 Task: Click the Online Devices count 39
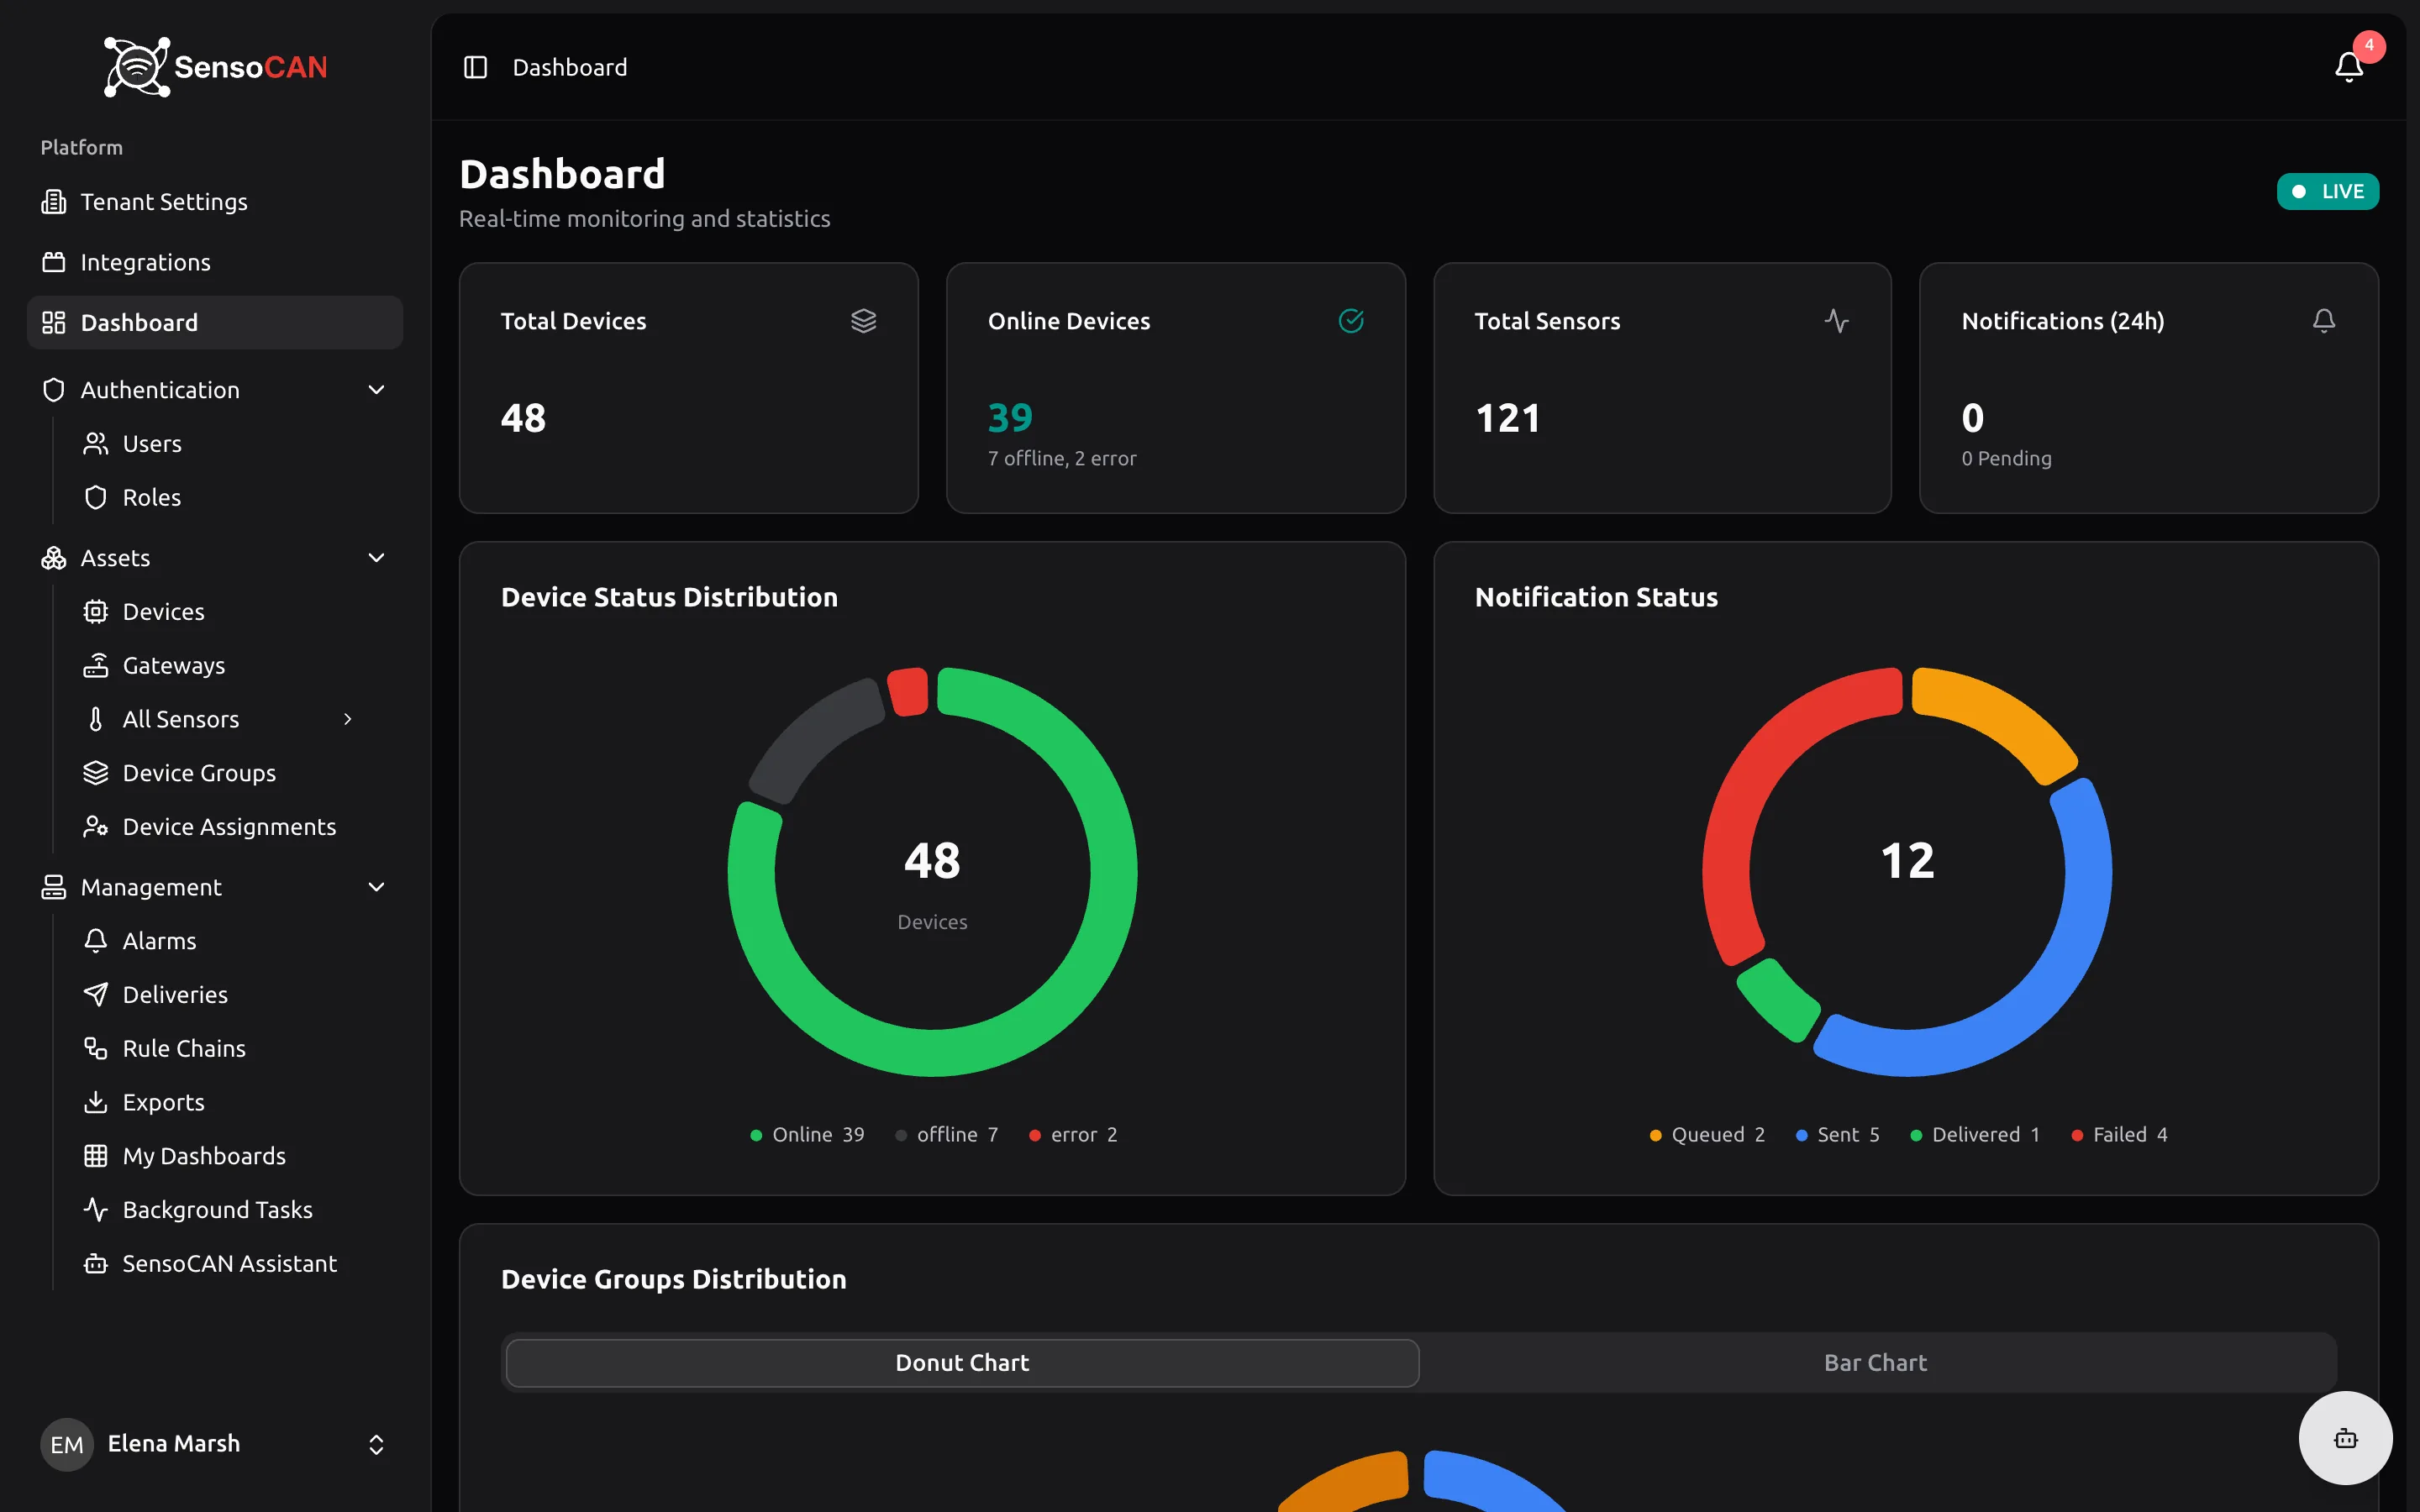point(1010,418)
